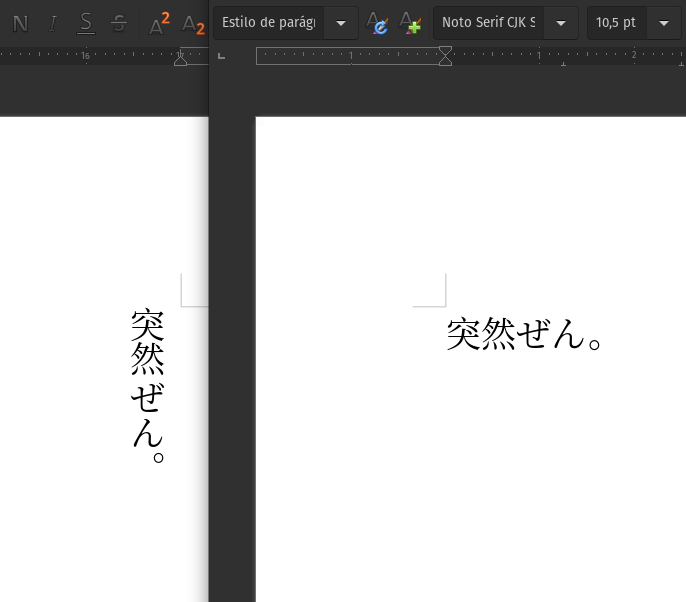686x602 pixels.
Task: Toggle bold formatting (N) button
Action: tap(20, 23)
